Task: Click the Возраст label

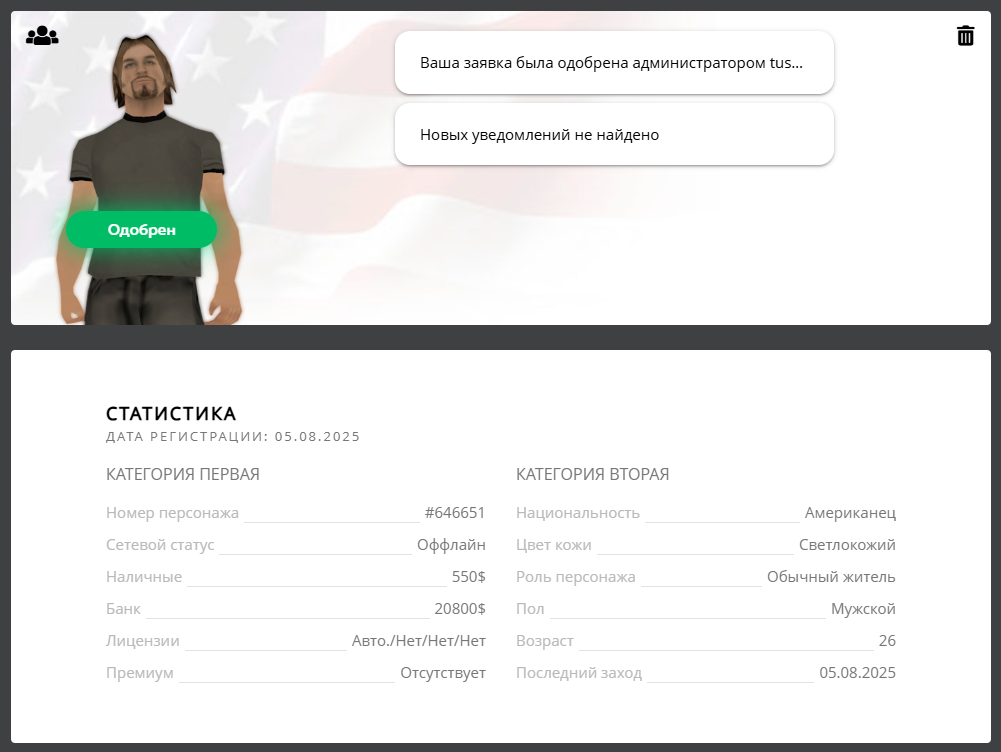Action: pyautogui.click(x=545, y=640)
